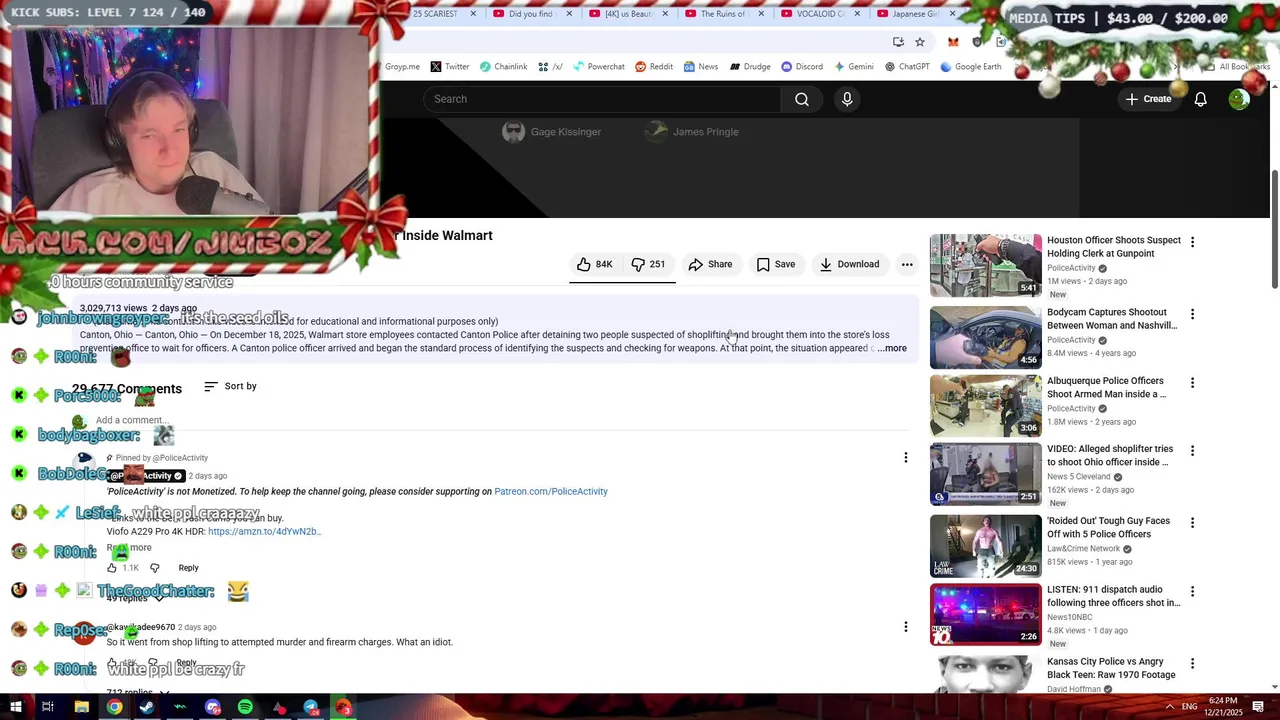Screen dimensions: 1280x720
Task: Open Houston Officer Shoots Suspect thumbnail
Action: [986, 265]
